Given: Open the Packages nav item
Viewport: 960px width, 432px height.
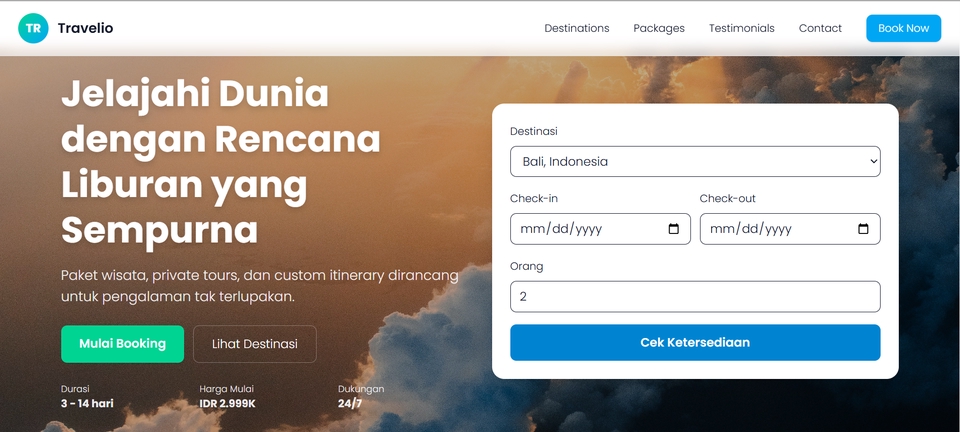Looking at the screenshot, I should click(659, 28).
